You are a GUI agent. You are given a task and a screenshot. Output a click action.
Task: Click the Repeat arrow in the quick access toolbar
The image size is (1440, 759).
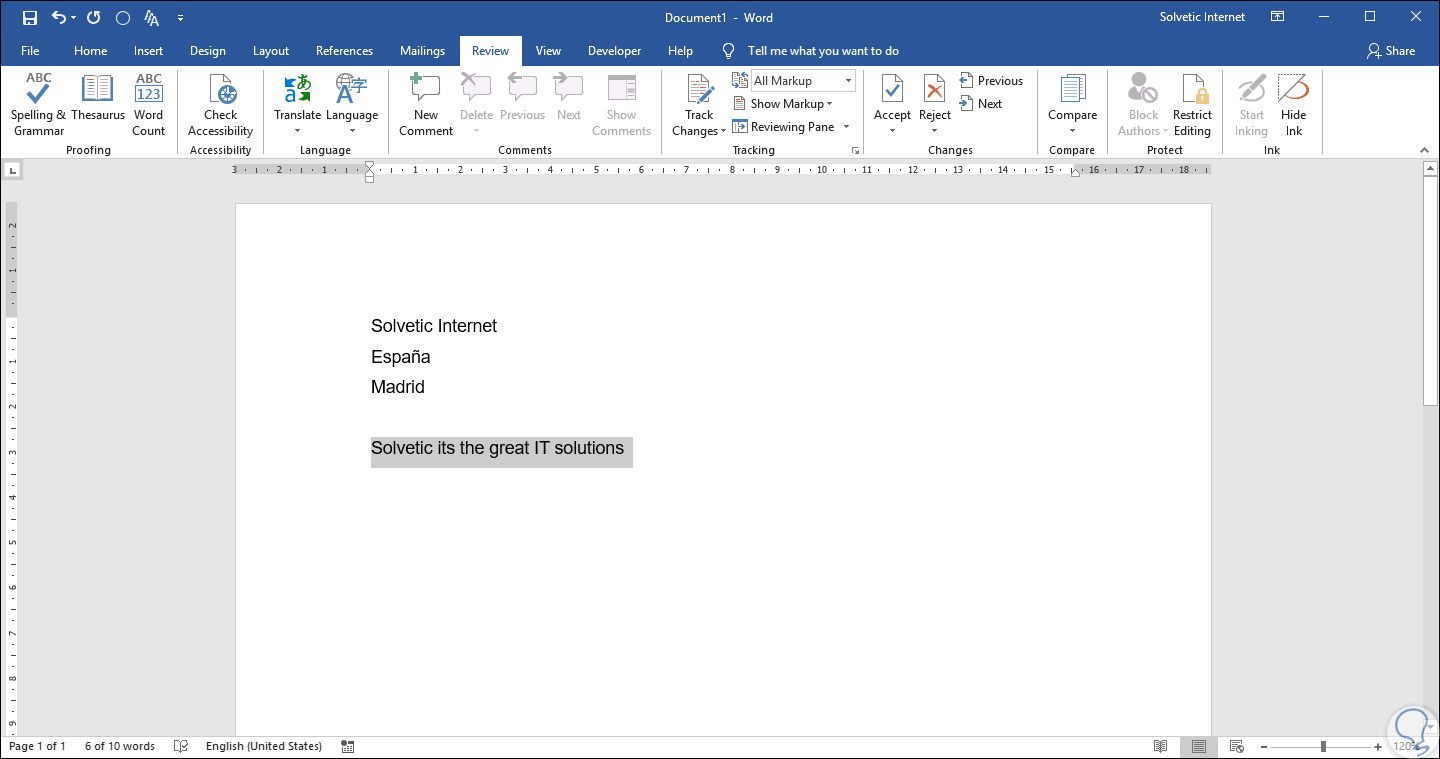[x=93, y=18]
